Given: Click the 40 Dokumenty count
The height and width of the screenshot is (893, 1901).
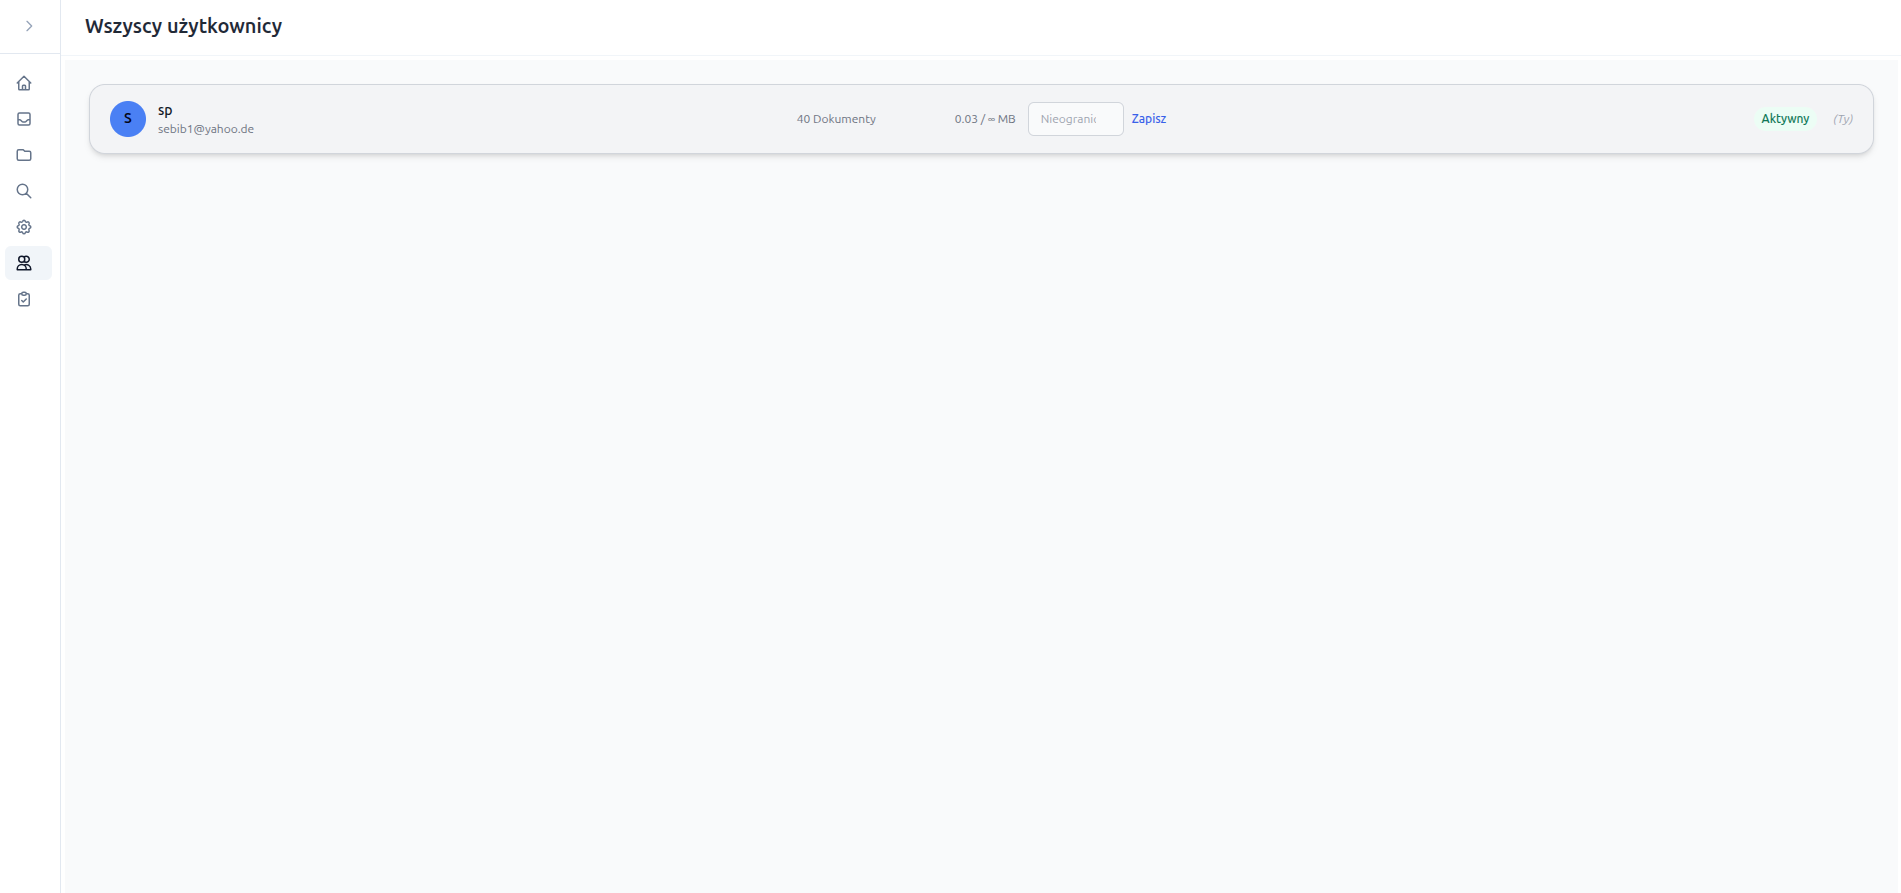Looking at the screenshot, I should click(836, 119).
